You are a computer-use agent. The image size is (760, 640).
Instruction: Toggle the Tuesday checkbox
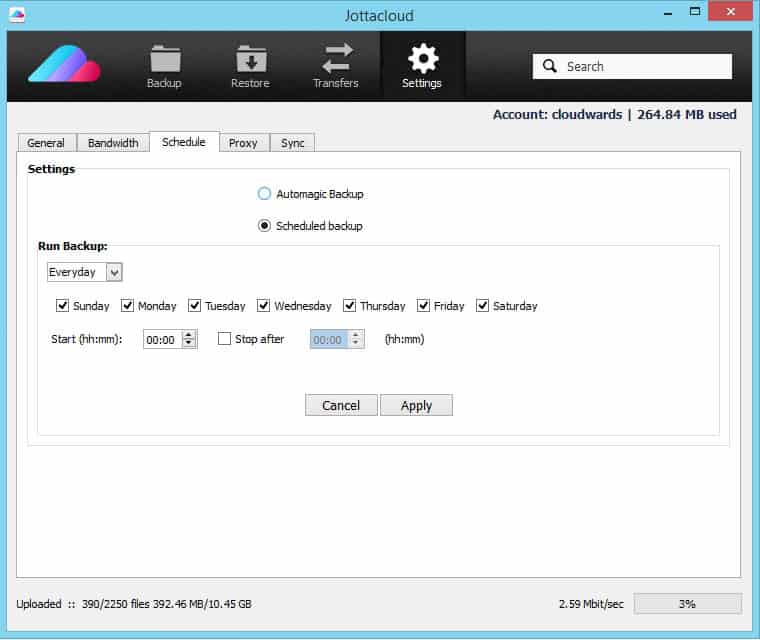(194, 306)
